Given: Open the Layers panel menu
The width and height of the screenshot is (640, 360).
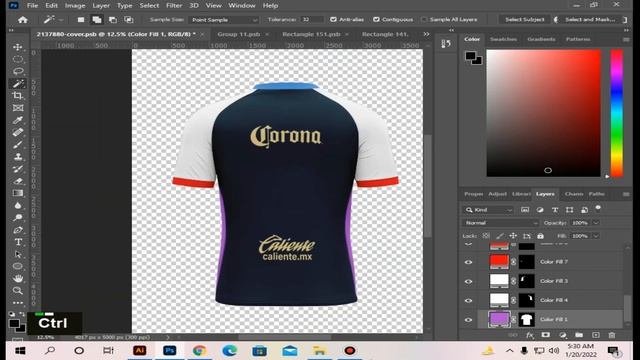Looking at the screenshot, I should click(626, 194).
